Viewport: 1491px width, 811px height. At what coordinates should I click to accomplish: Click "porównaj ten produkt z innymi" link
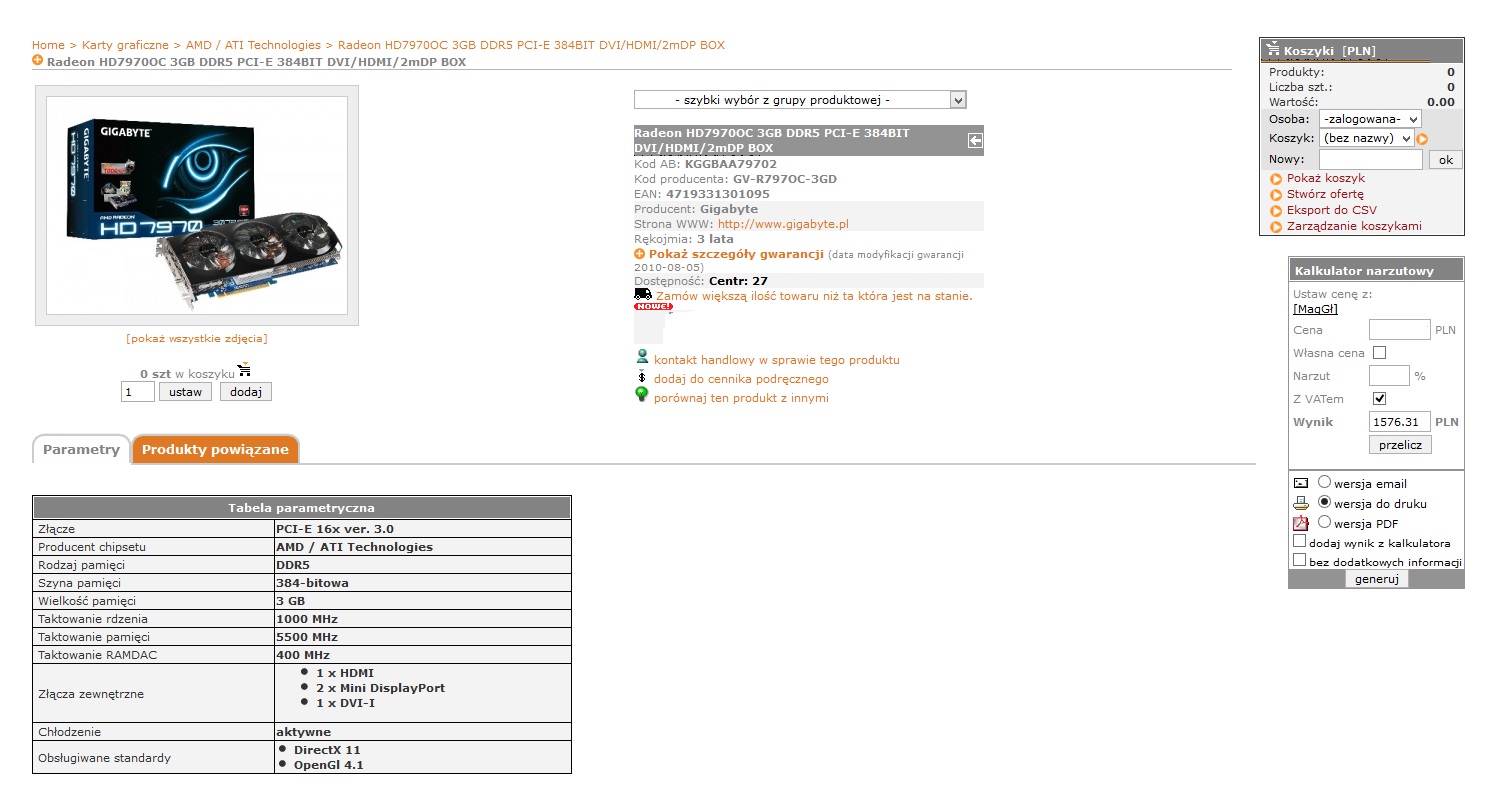pyautogui.click(x=741, y=398)
